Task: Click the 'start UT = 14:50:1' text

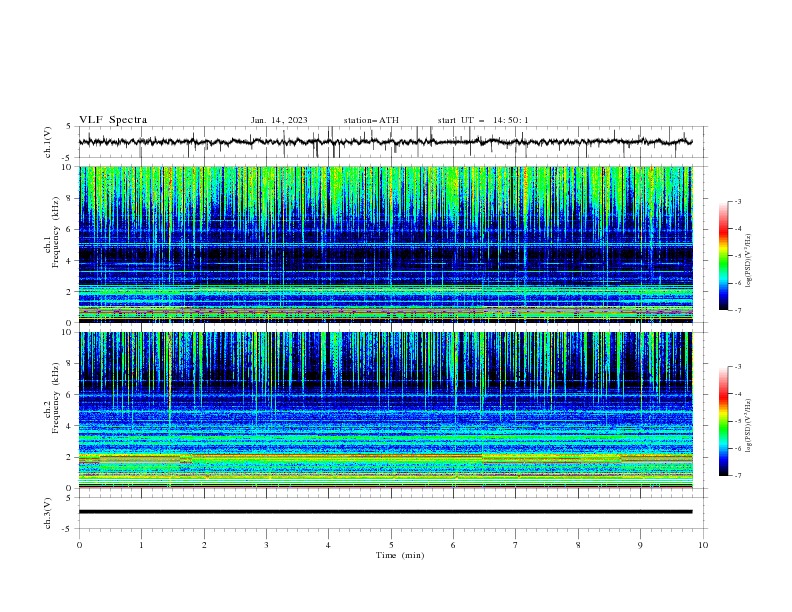Action: 483,120
